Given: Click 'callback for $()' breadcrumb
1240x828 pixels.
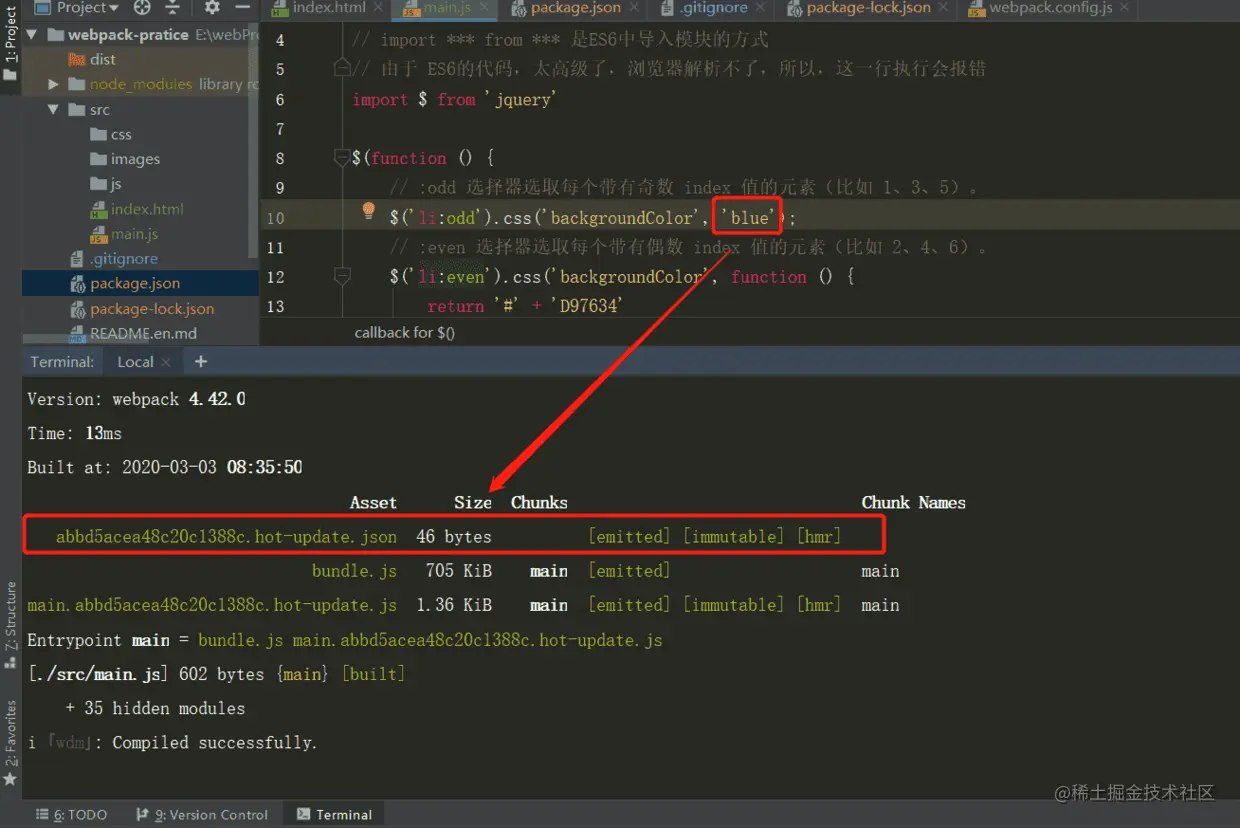Looking at the screenshot, I should point(405,332).
